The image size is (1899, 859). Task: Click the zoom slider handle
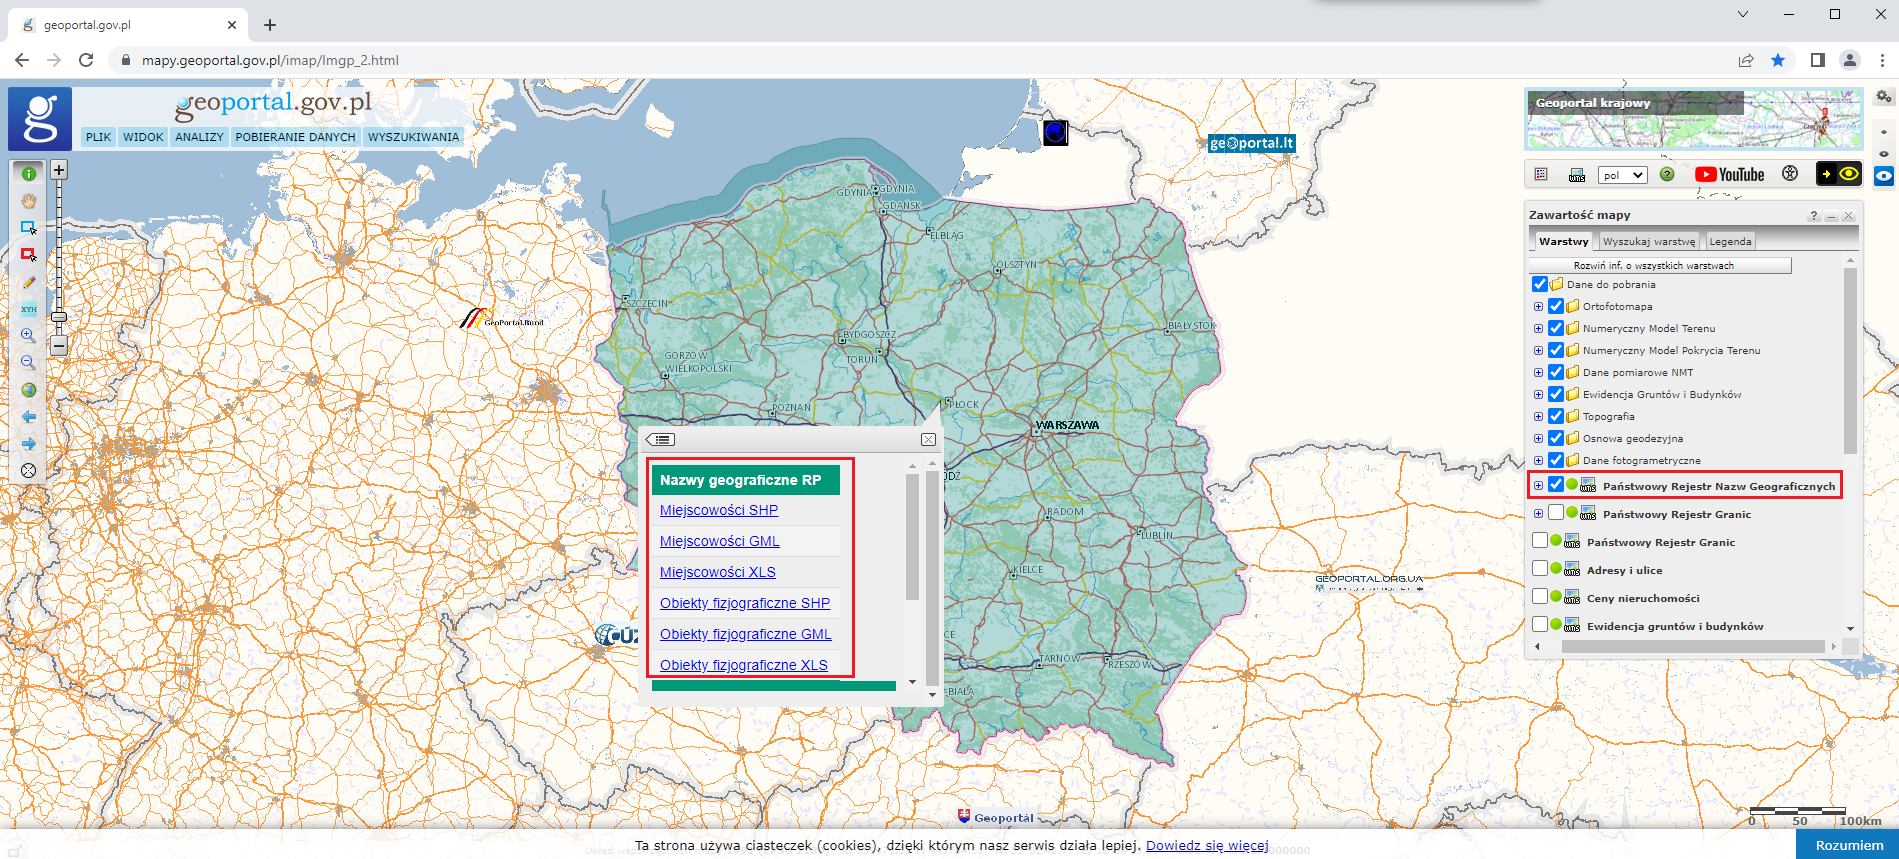click(59, 317)
